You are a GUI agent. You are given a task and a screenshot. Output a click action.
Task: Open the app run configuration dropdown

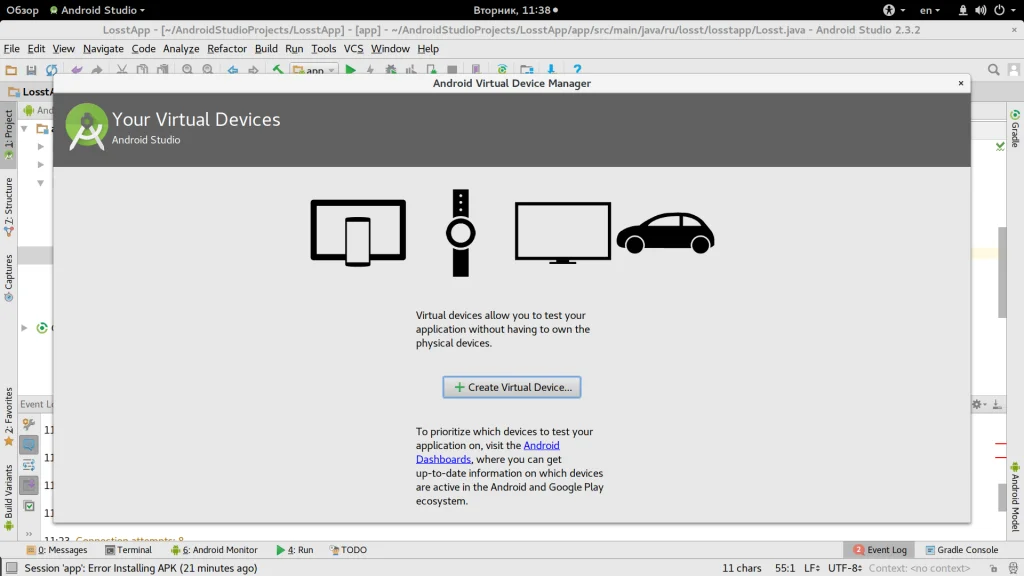(314, 70)
